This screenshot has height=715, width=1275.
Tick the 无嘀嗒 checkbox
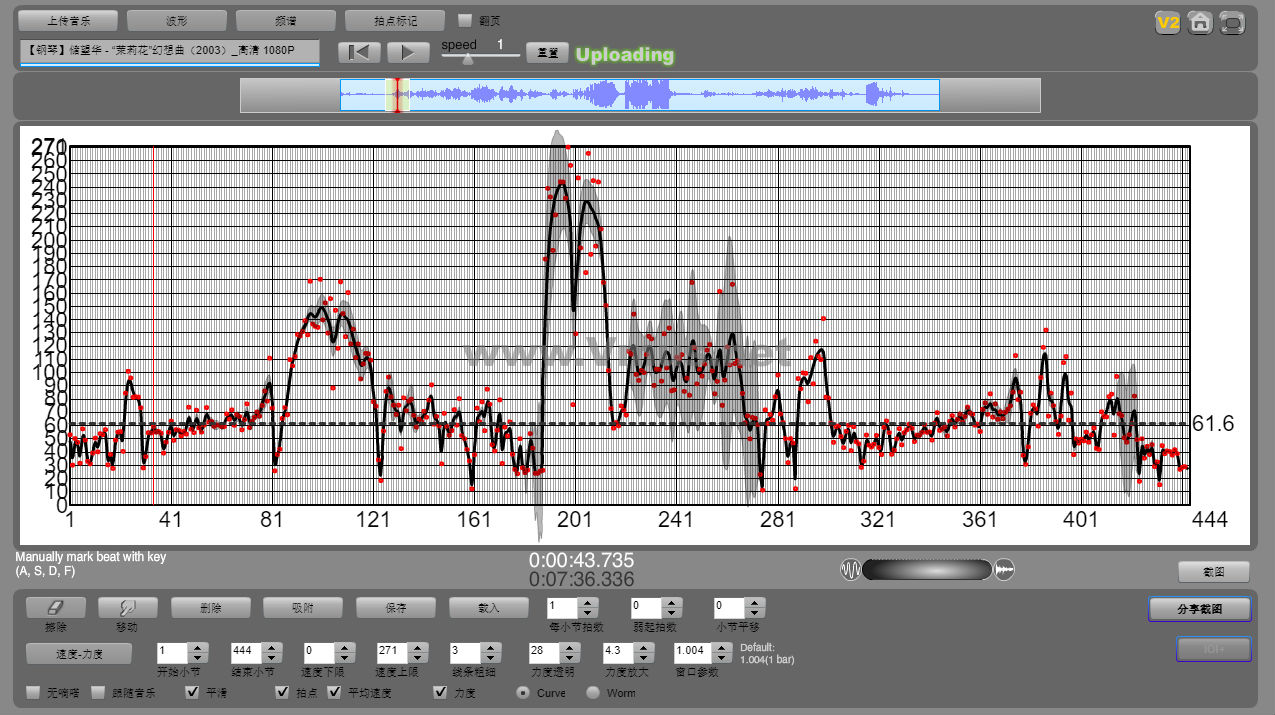[x=33, y=692]
